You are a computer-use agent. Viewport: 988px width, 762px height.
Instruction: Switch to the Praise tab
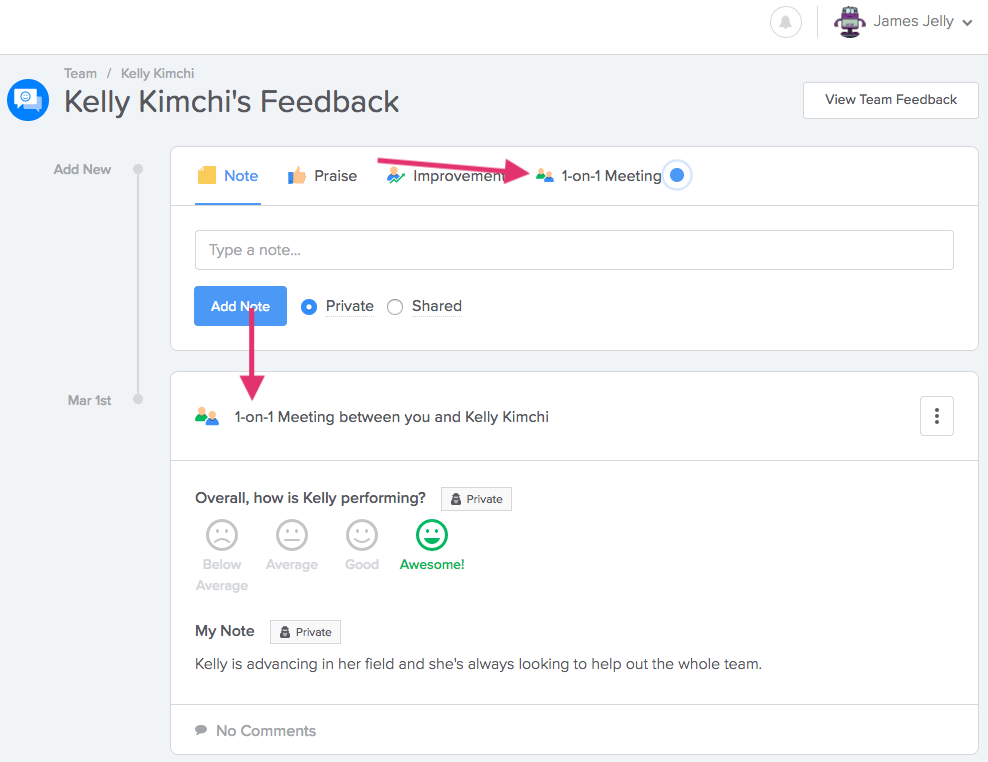click(x=322, y=176)
